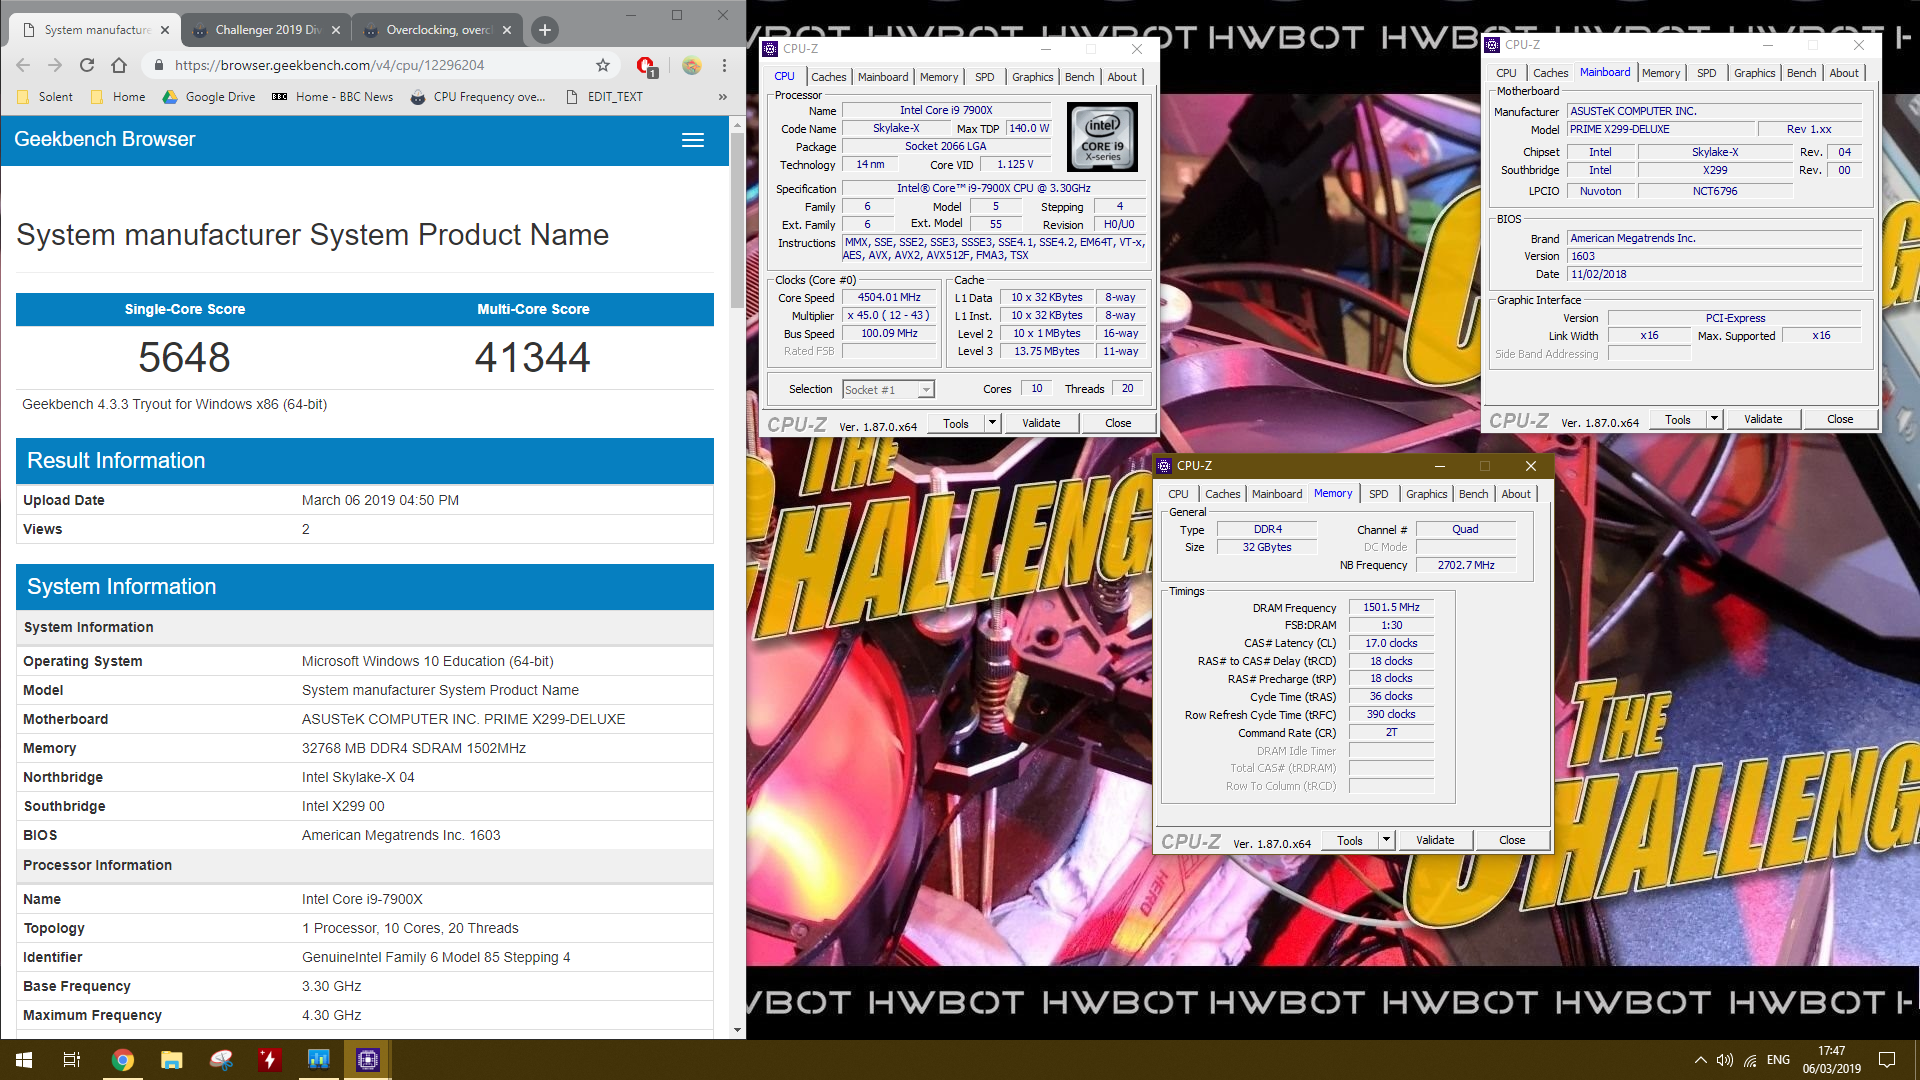Open Chrome from the taskbar
The height and width of the screenshot is (1080, 1920).
[x=122, y=1060]
